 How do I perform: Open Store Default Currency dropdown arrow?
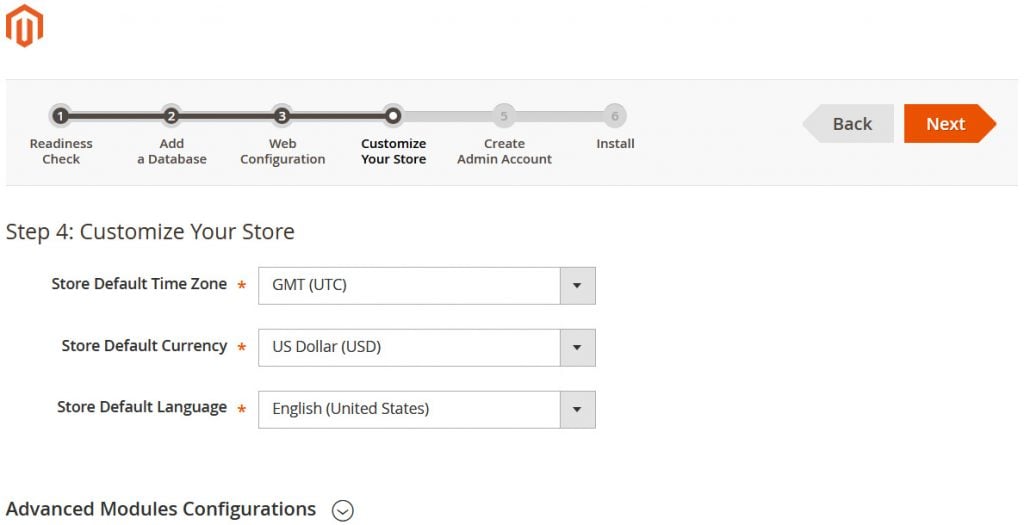(577, 348)
